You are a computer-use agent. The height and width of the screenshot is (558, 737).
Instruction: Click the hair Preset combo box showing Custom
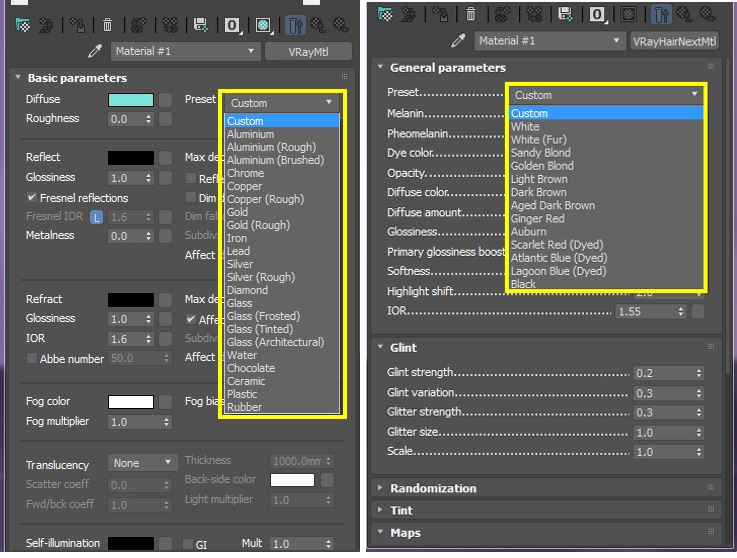[x=606, y=95]
